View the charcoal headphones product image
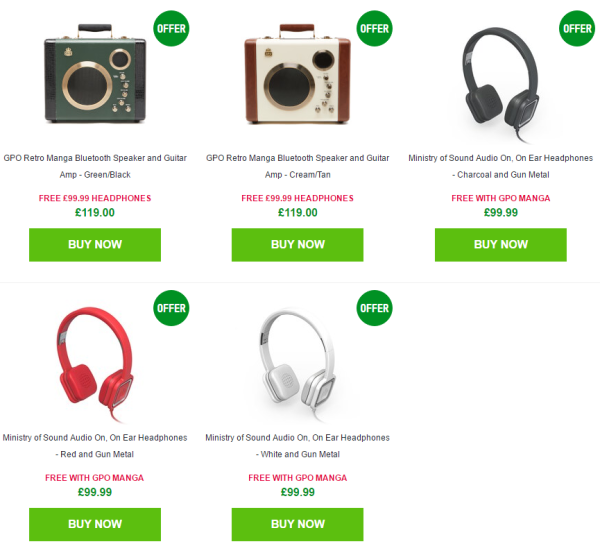Image resolution: width=600 pixels, height=553 pixels. click(501, 85)
